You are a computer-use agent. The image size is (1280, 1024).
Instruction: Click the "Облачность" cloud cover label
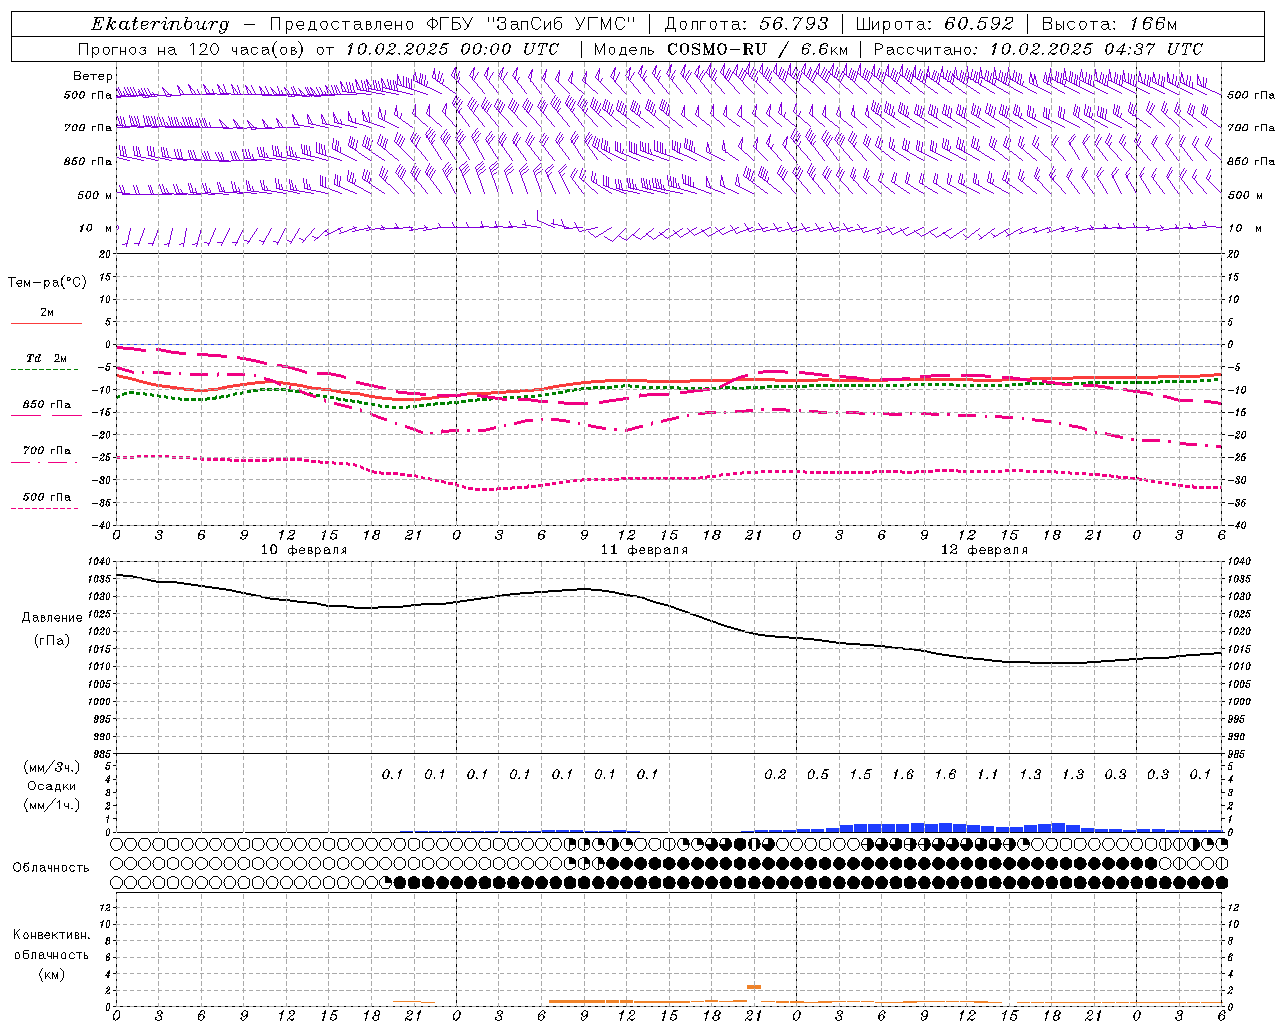[51, 868]
